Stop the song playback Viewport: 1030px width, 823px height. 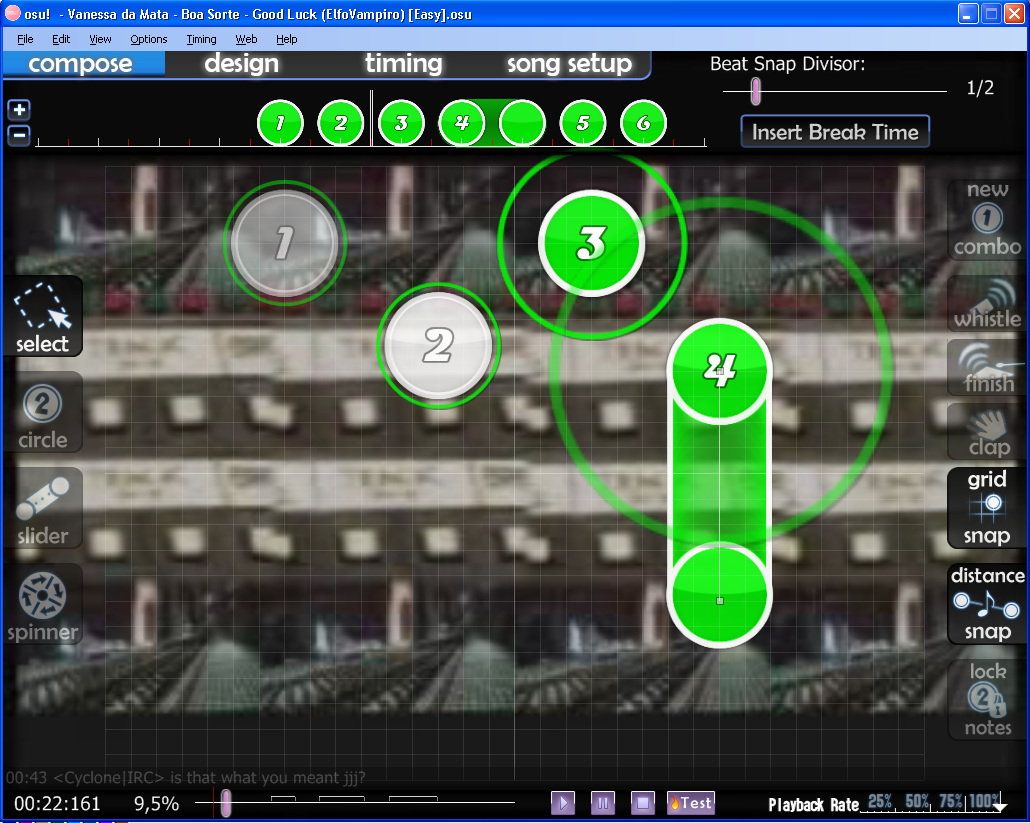[643, 803]
